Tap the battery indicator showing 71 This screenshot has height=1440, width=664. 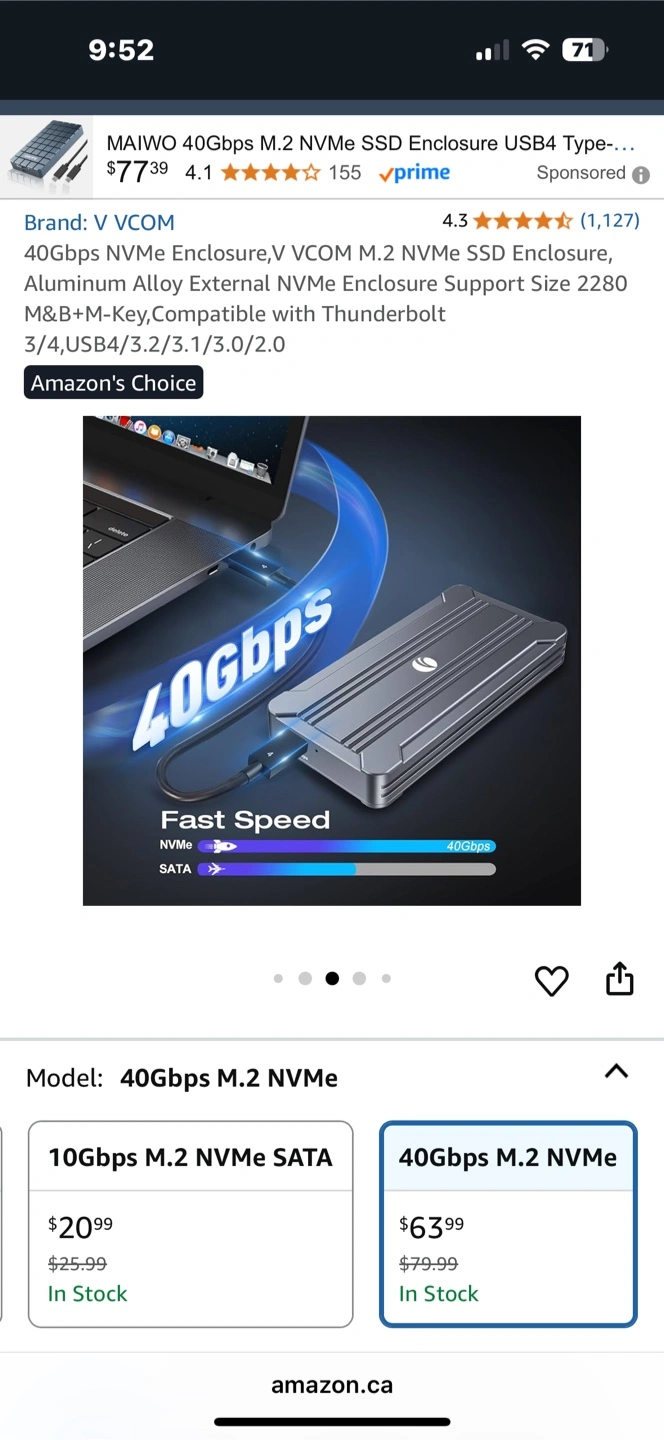point(584,50)
